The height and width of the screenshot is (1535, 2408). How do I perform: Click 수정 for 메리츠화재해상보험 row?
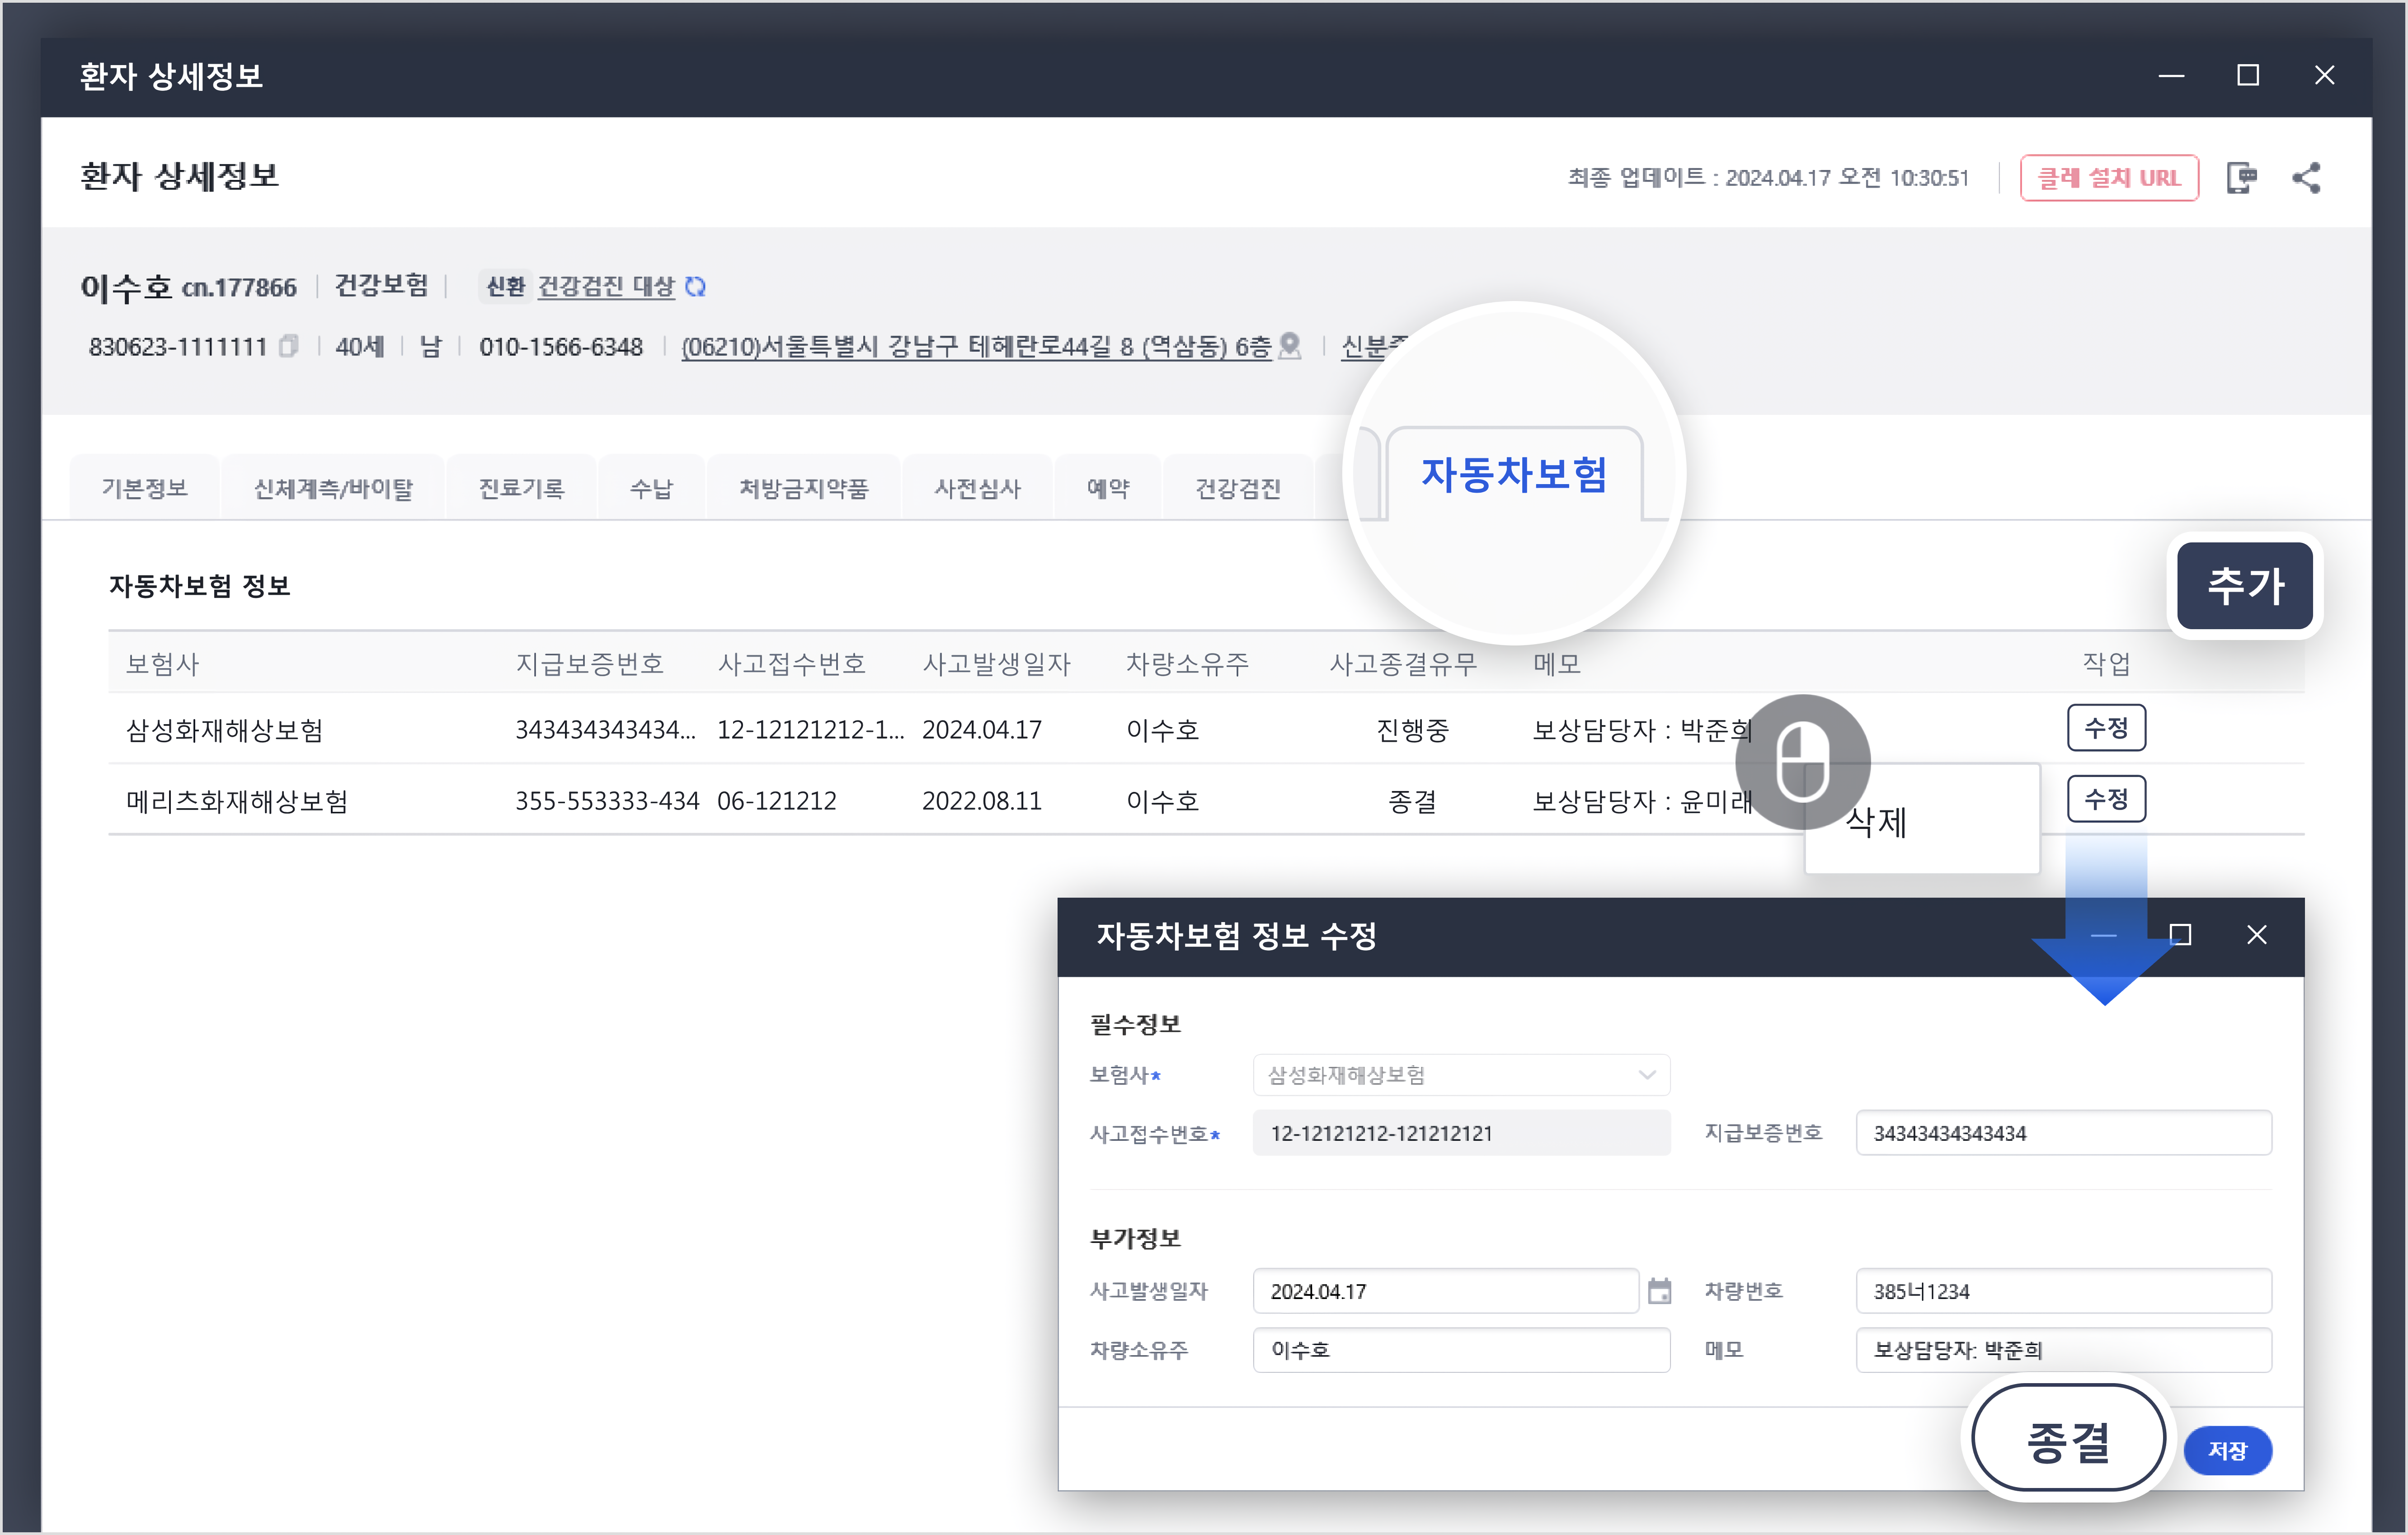click(x=2106, y=799)
